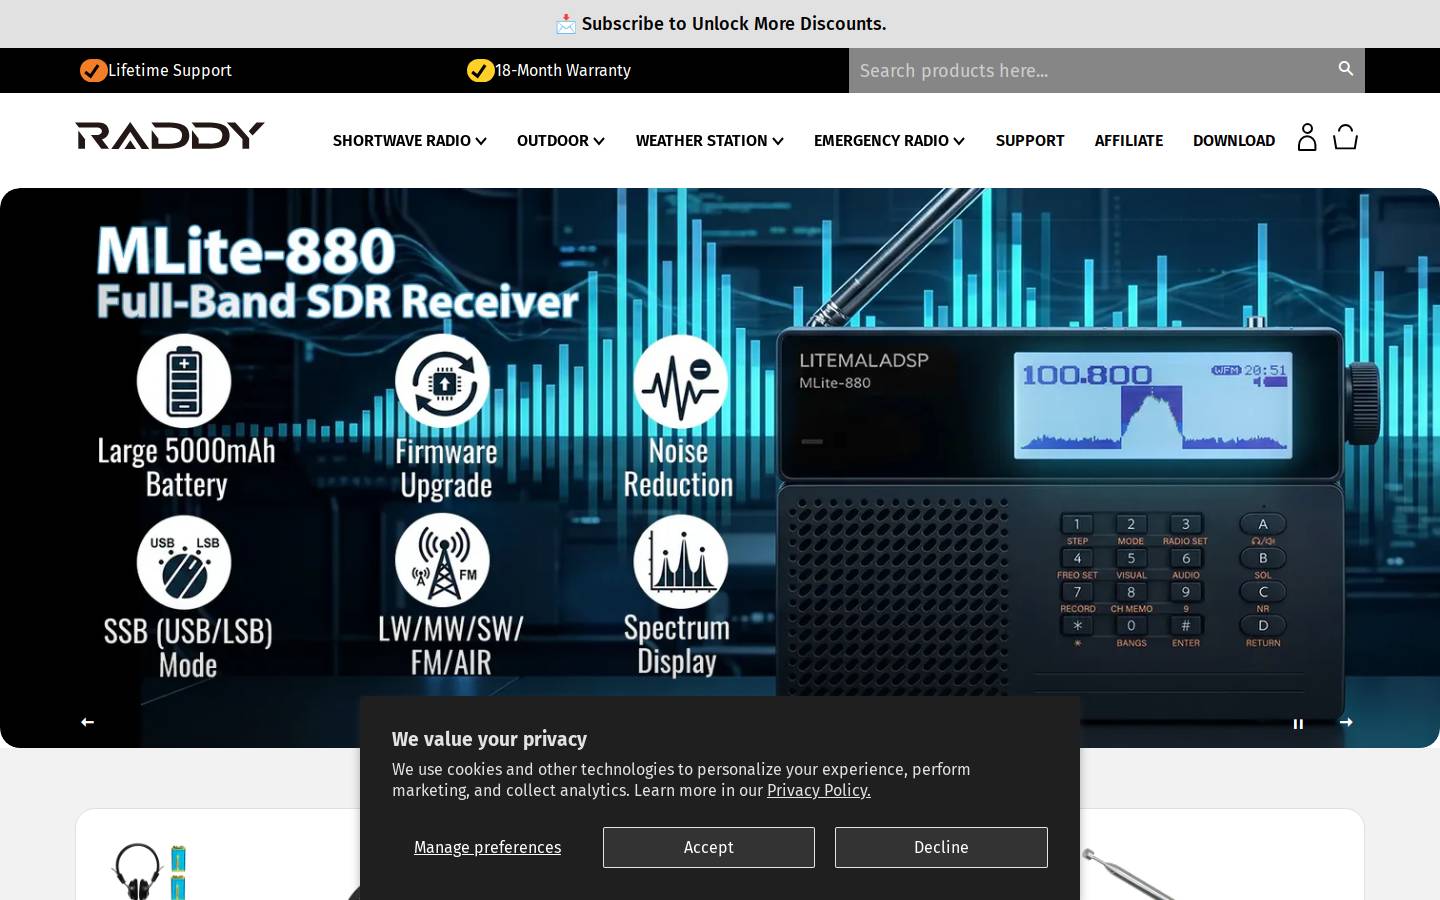Click the Raddy logo
Viewport: 1440px width, 900px height.
pyautogui.click(x=170, y=135)
